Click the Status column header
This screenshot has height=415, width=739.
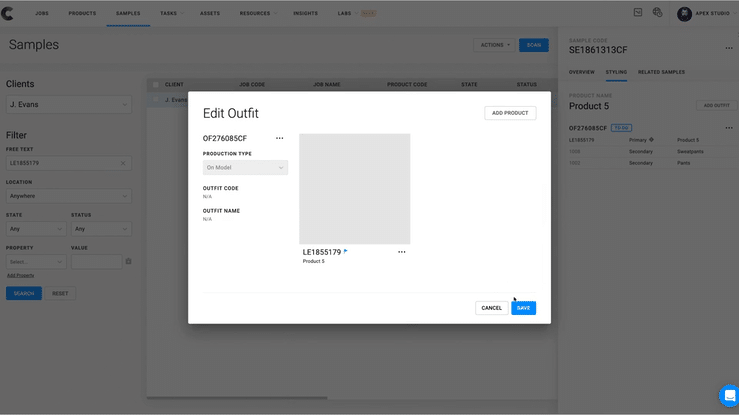[x=526, y=85]
